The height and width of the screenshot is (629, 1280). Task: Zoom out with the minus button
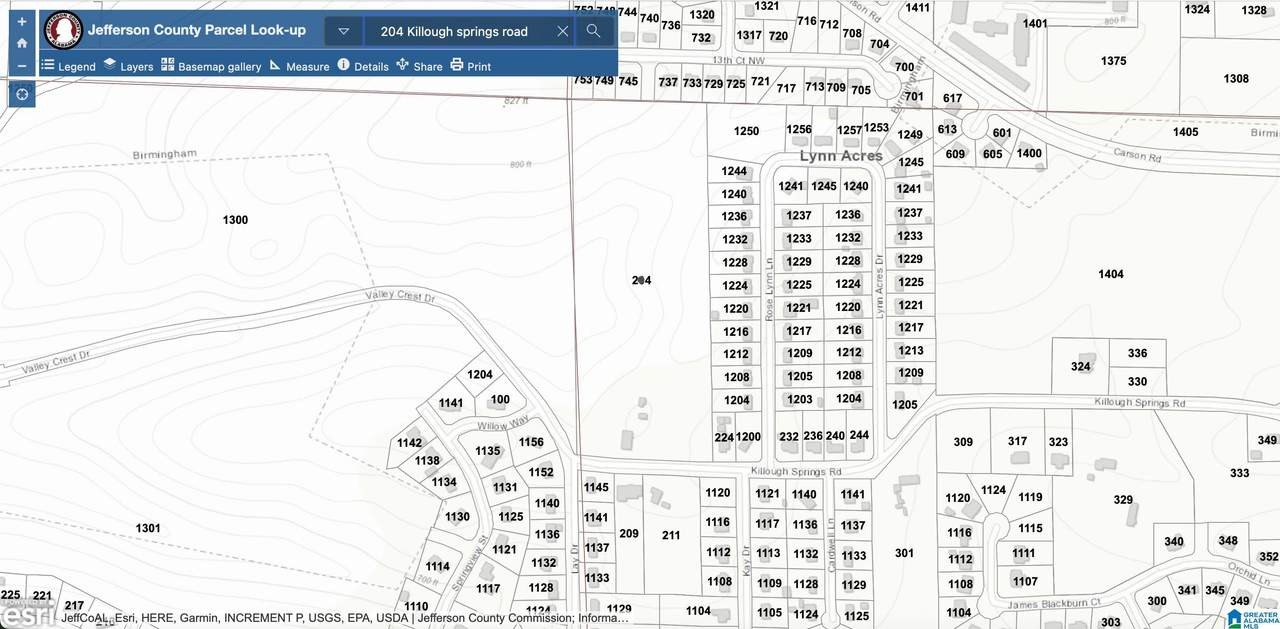coord(22,66)
